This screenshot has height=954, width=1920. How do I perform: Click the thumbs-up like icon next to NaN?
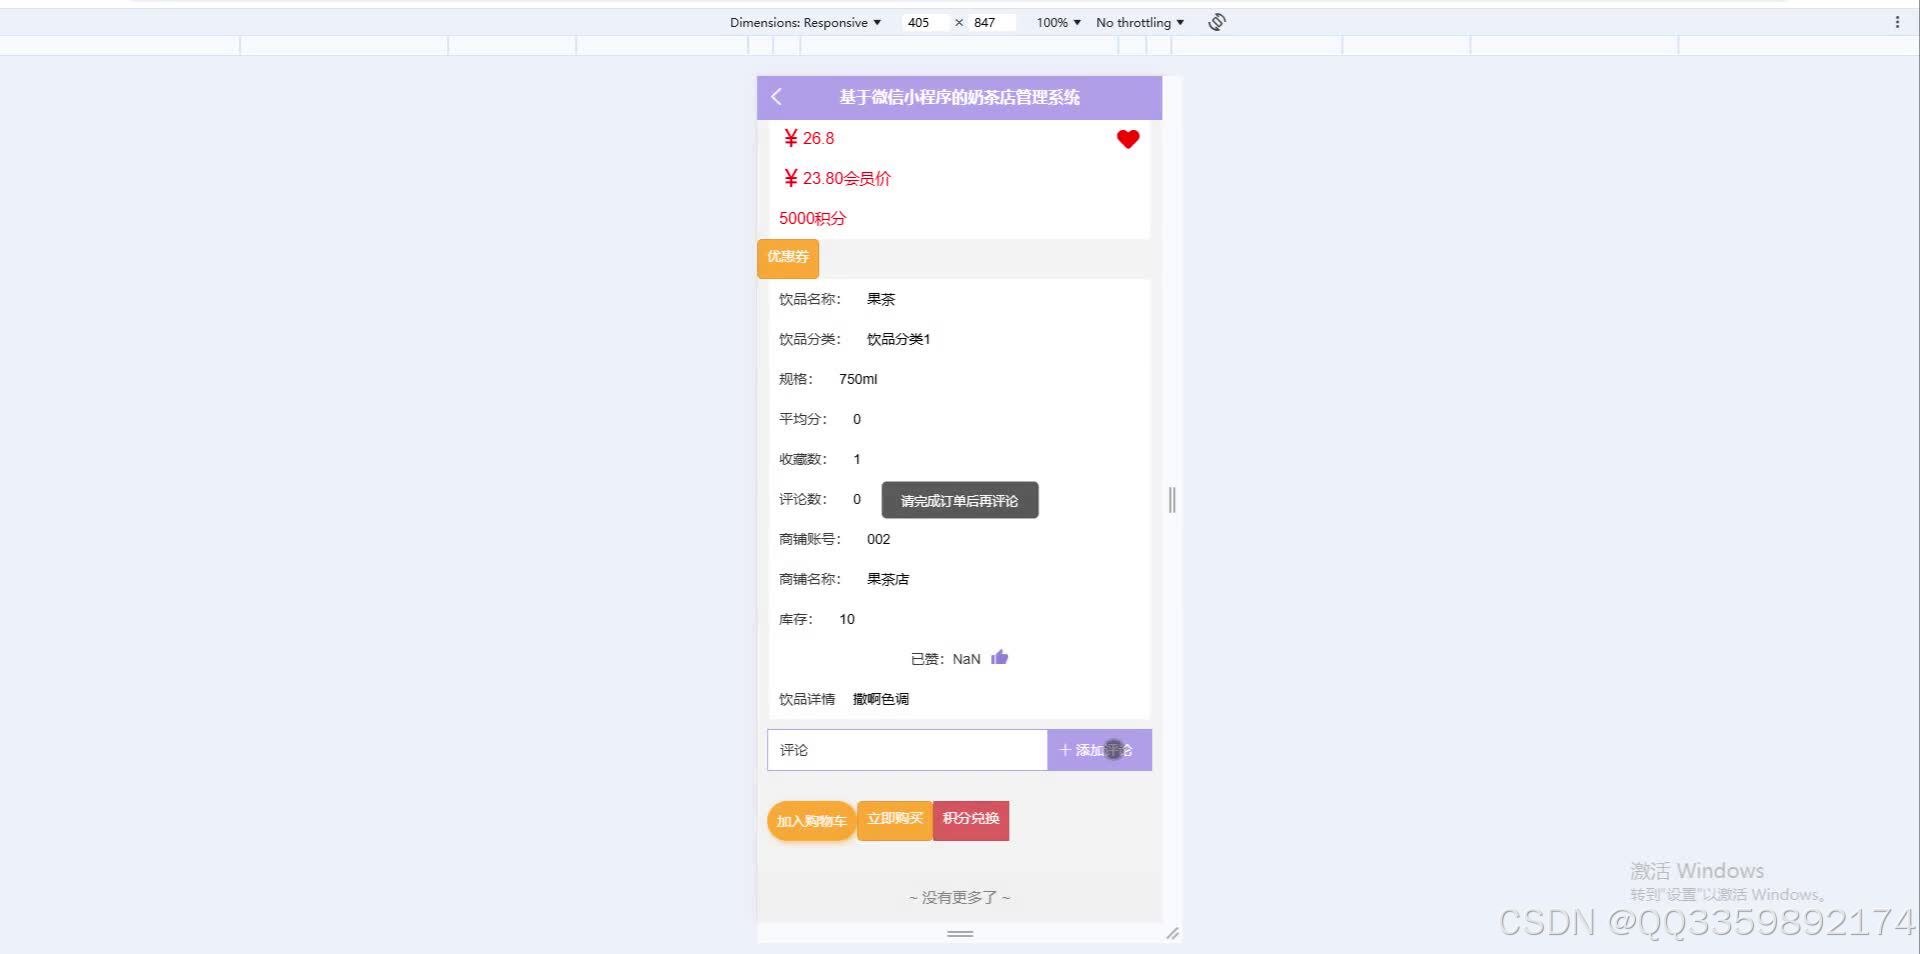(999, 657)
